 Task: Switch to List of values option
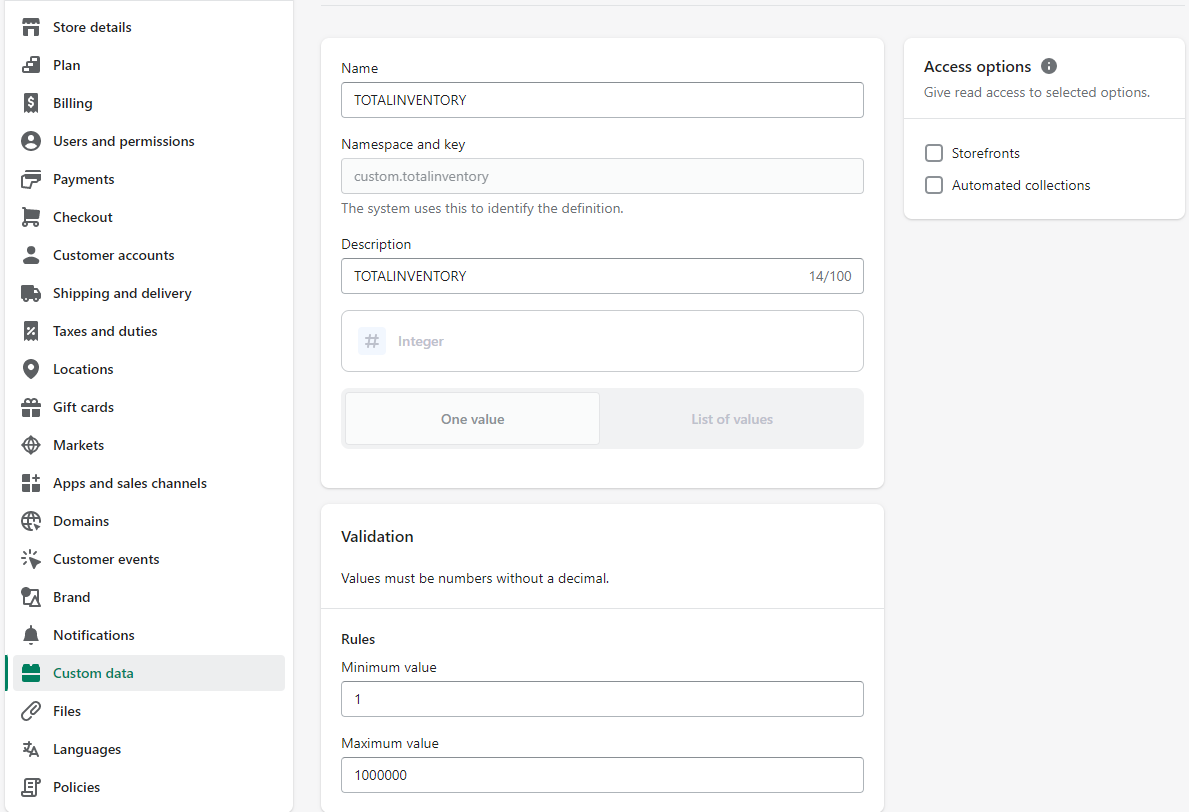732,419
